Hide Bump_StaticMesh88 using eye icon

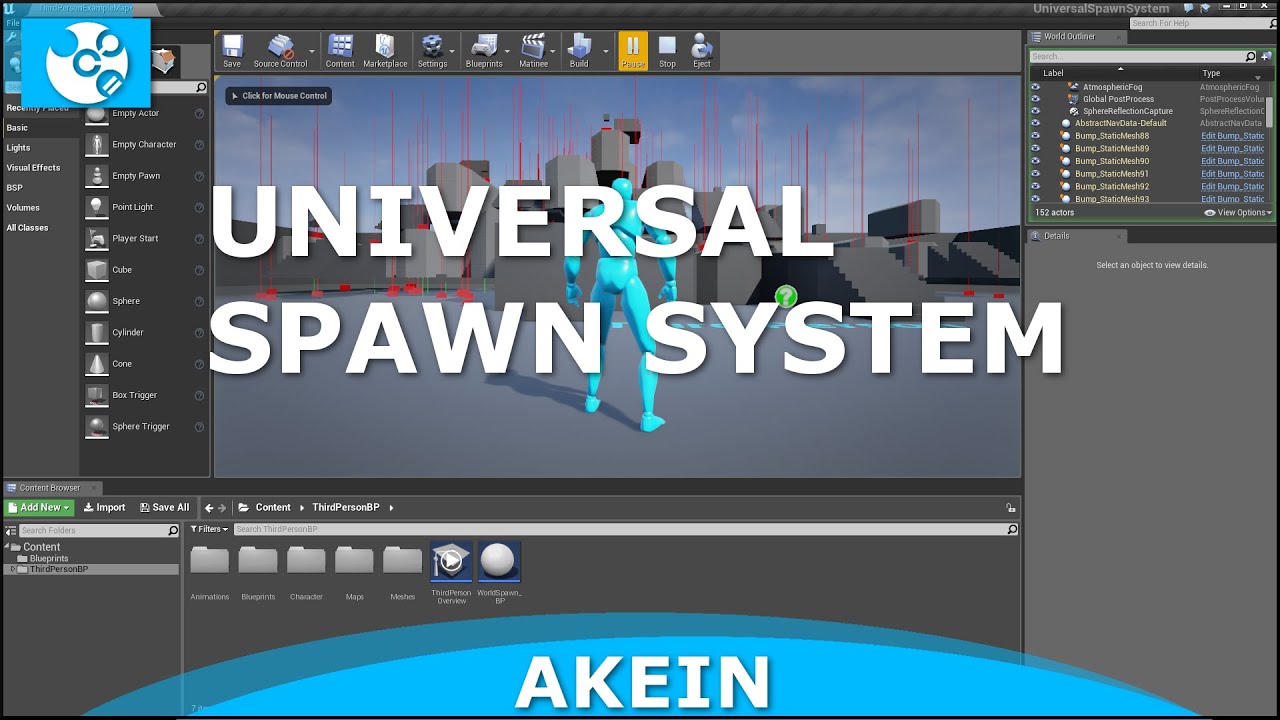click(x=1036, y=136)
